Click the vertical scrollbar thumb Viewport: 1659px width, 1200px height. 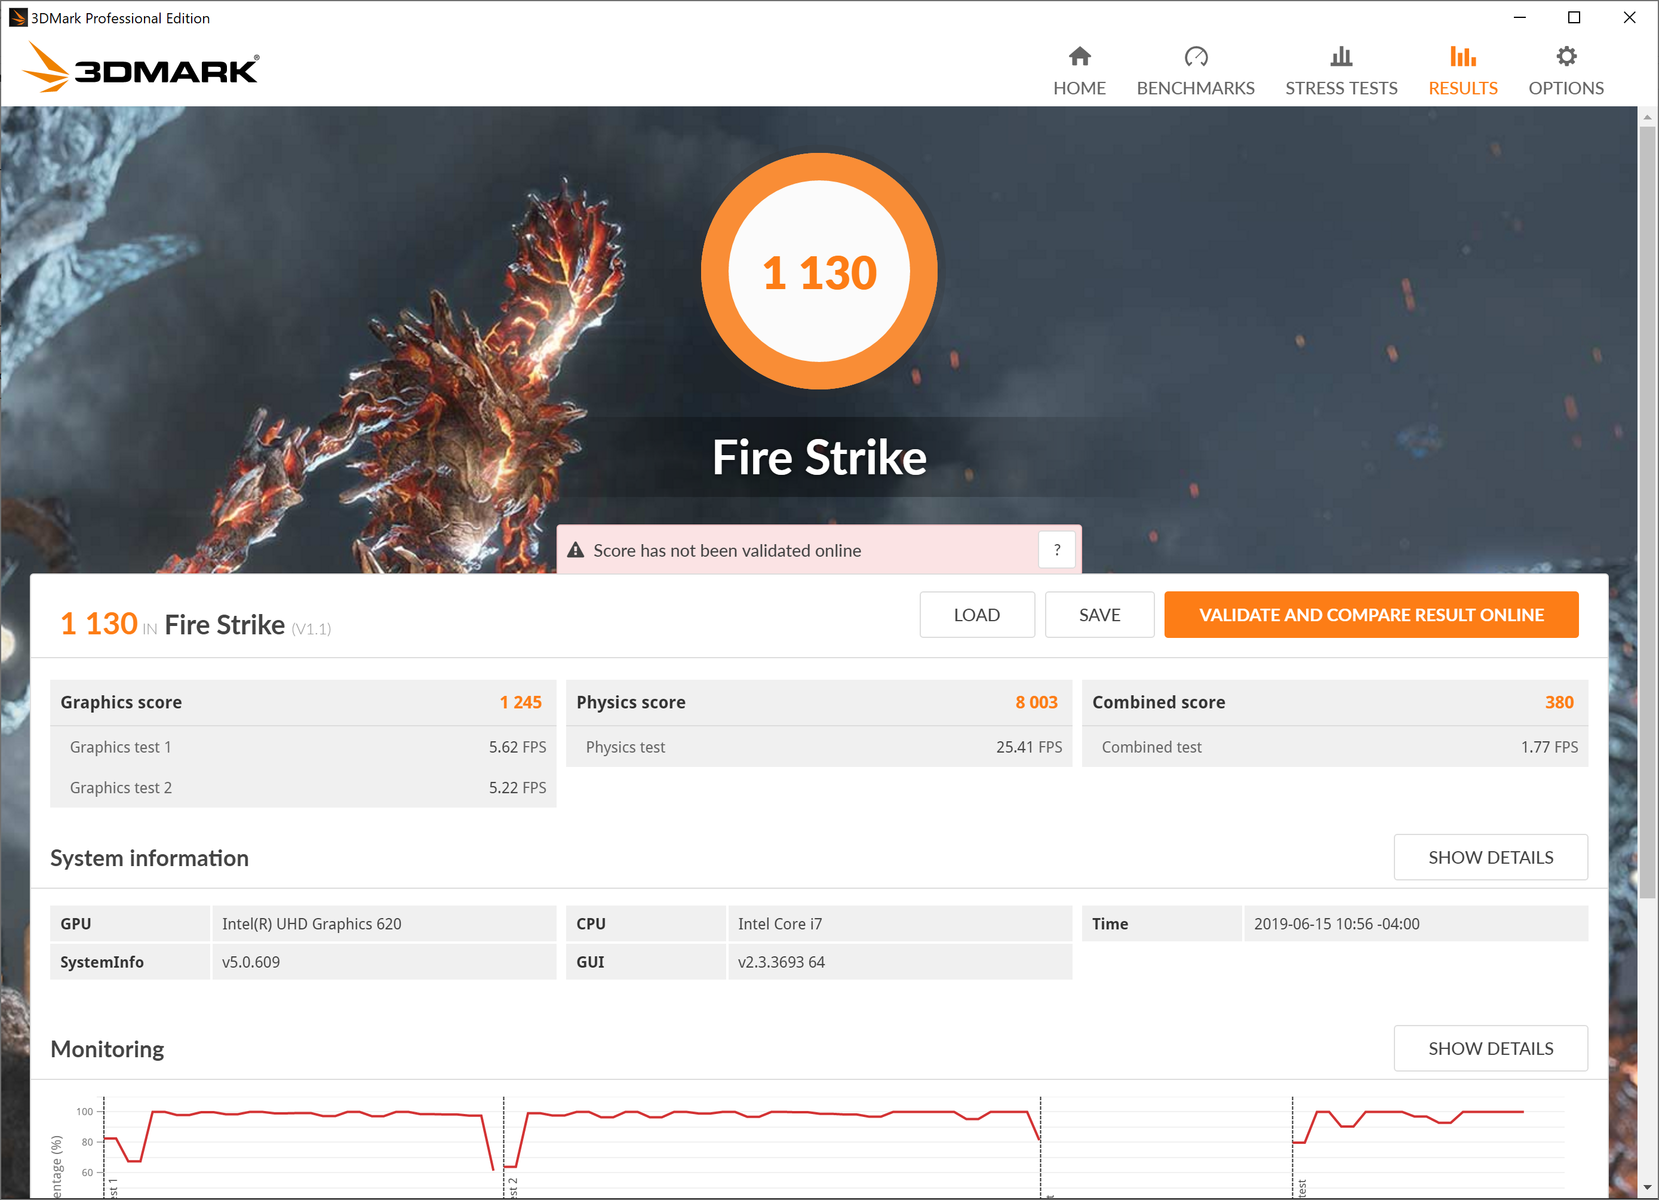(1647, 512)
